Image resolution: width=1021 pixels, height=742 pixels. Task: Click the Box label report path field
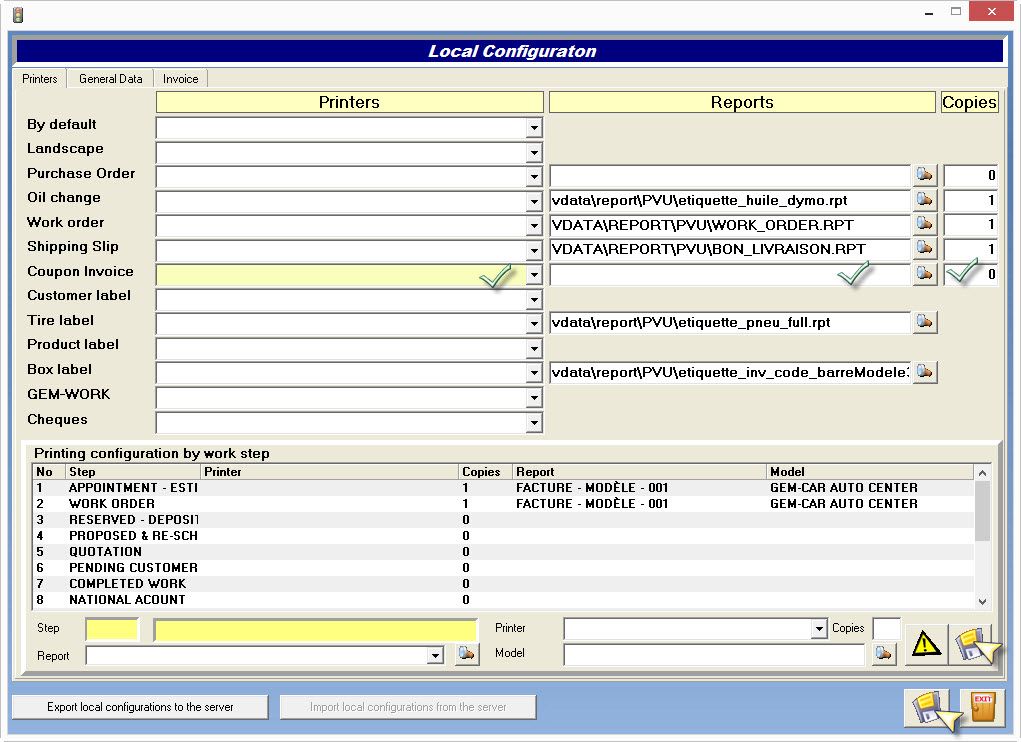(x=730, y=373)
